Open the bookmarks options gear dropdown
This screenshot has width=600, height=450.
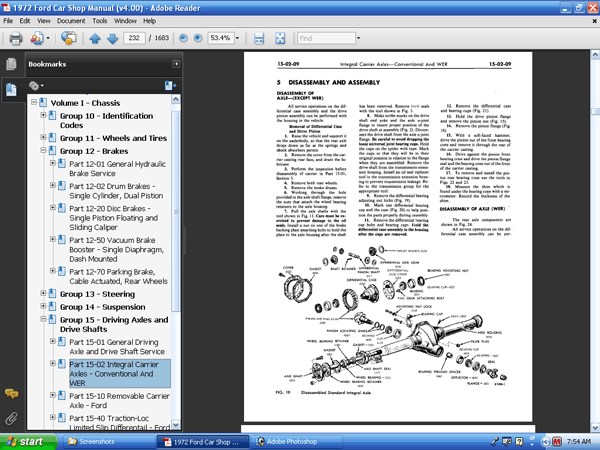coord(37,86)
